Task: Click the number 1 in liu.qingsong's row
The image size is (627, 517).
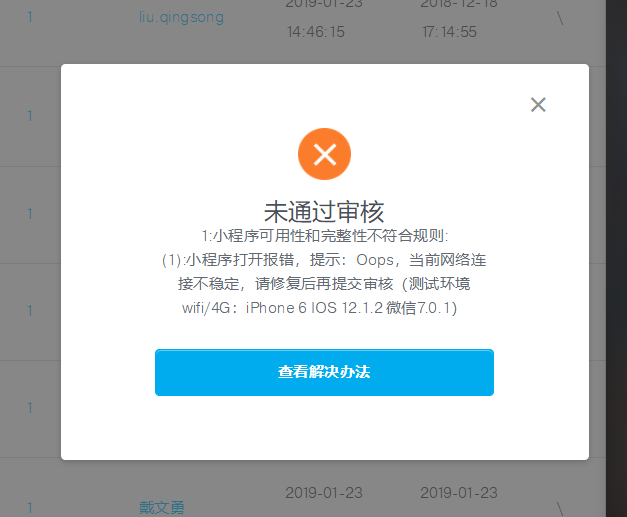Action: tap(30, 17)
